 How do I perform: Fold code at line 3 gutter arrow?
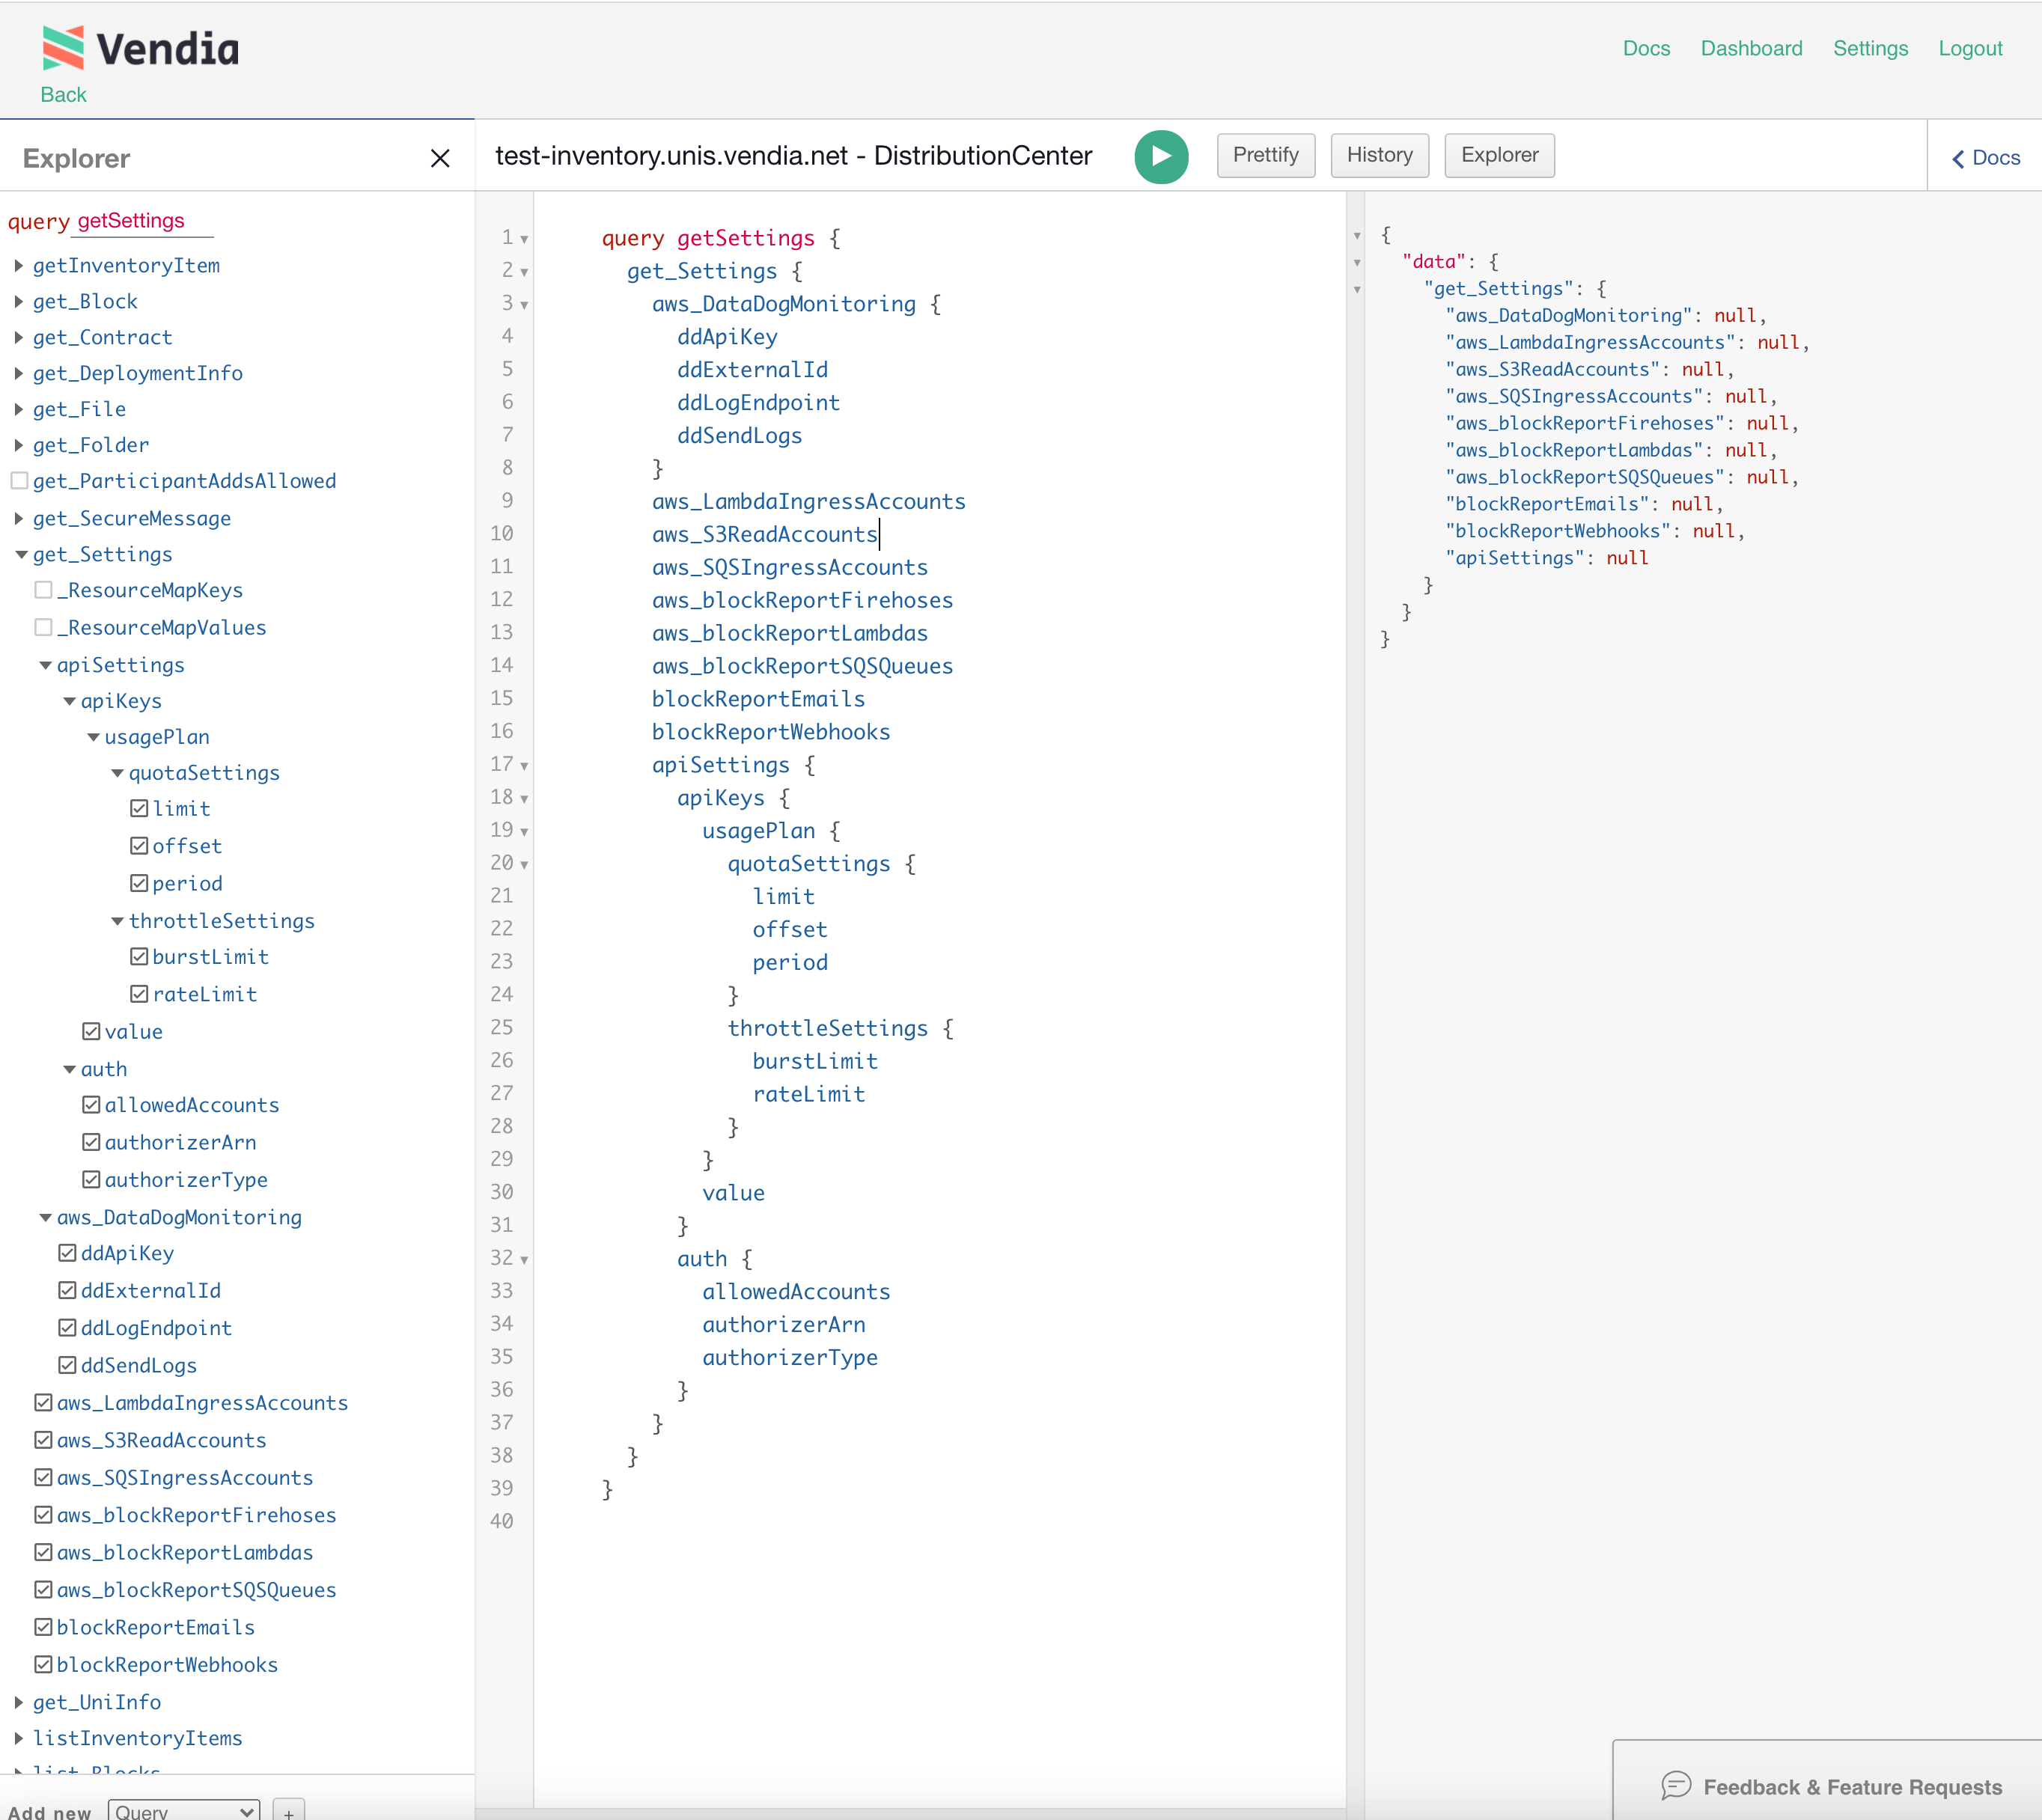coord(524,305)
